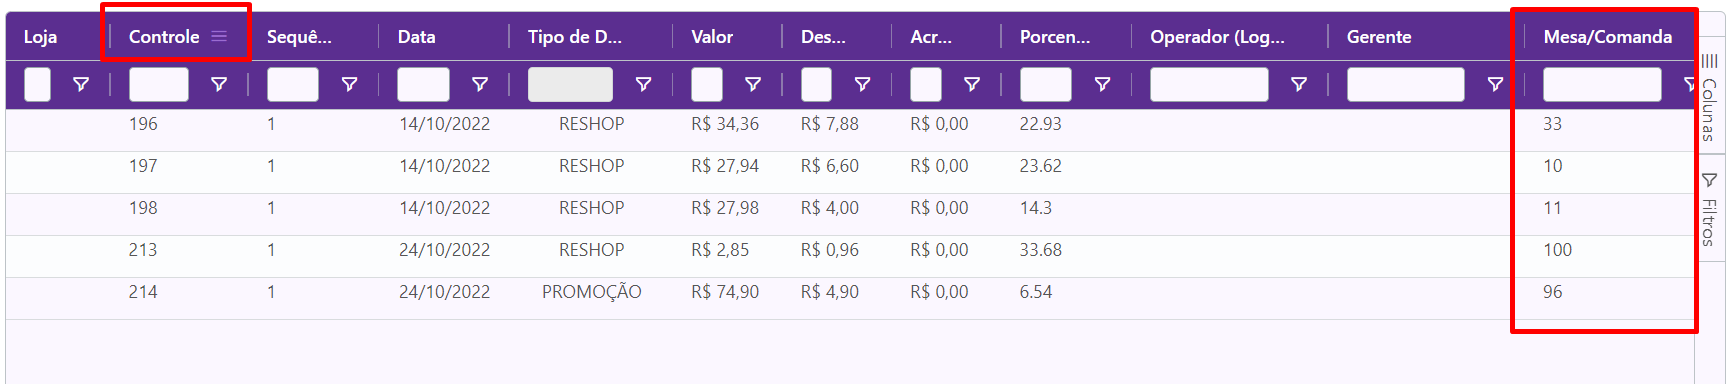Open the Filtros side panel tab

tap(1709, 209)
